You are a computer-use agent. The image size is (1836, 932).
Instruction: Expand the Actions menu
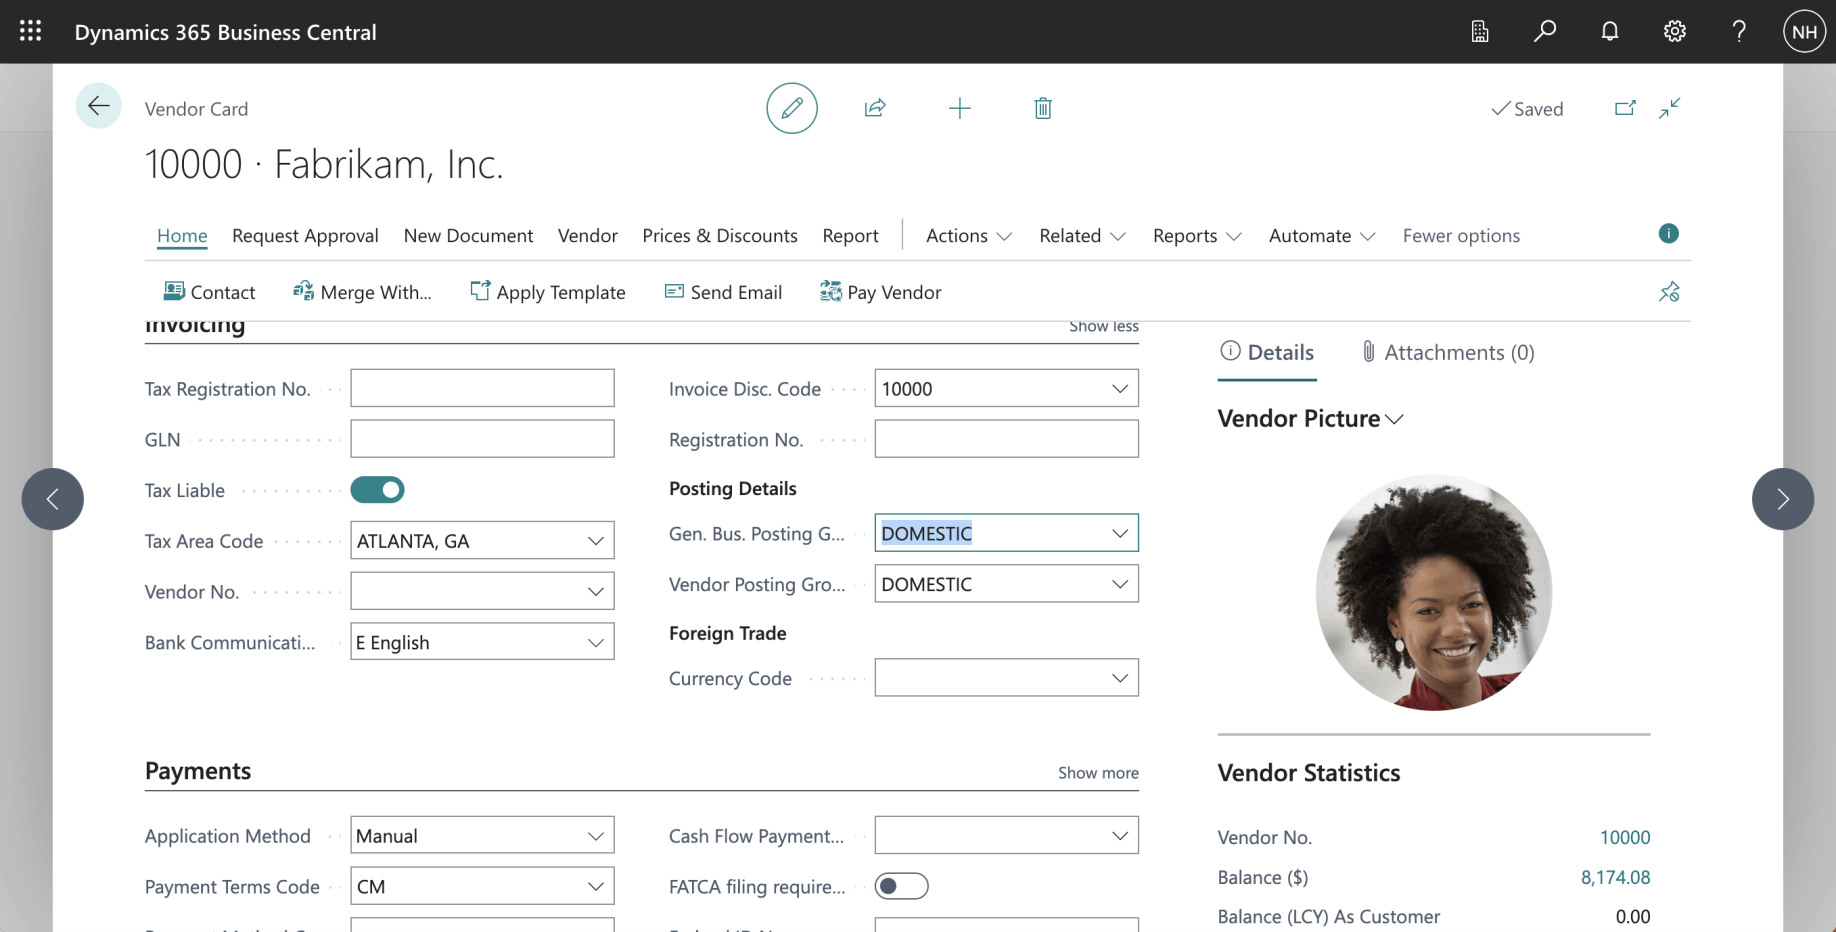pos(969,236)
